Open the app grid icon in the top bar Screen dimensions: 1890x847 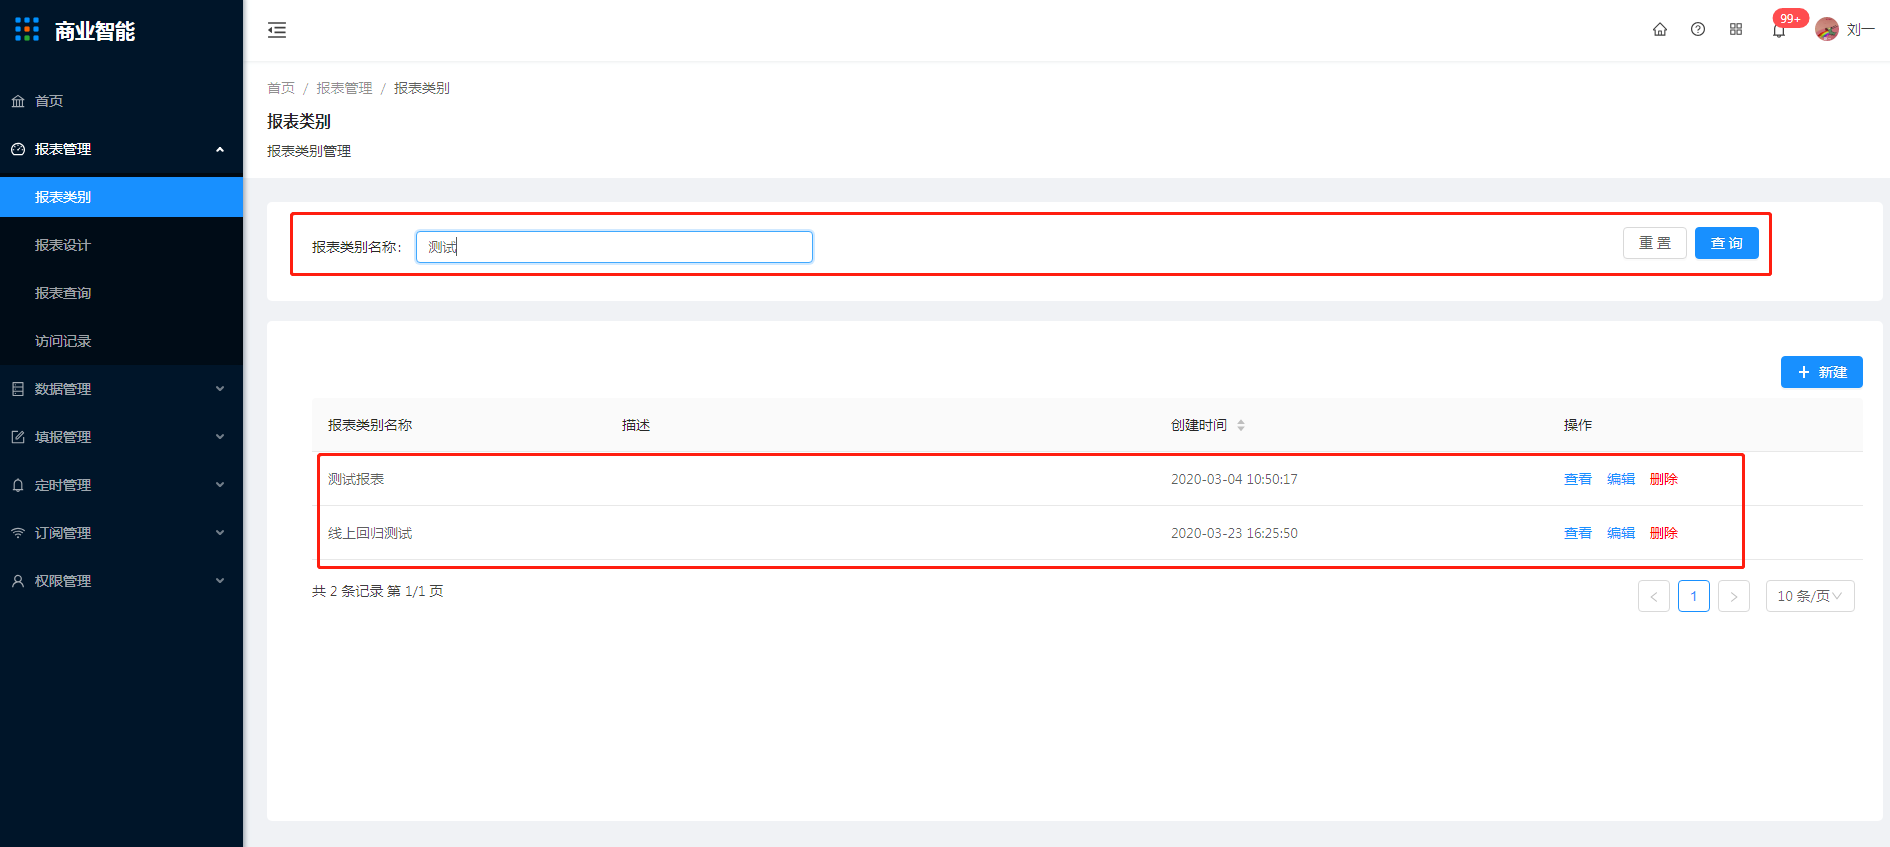click(x=1736, y=30)
